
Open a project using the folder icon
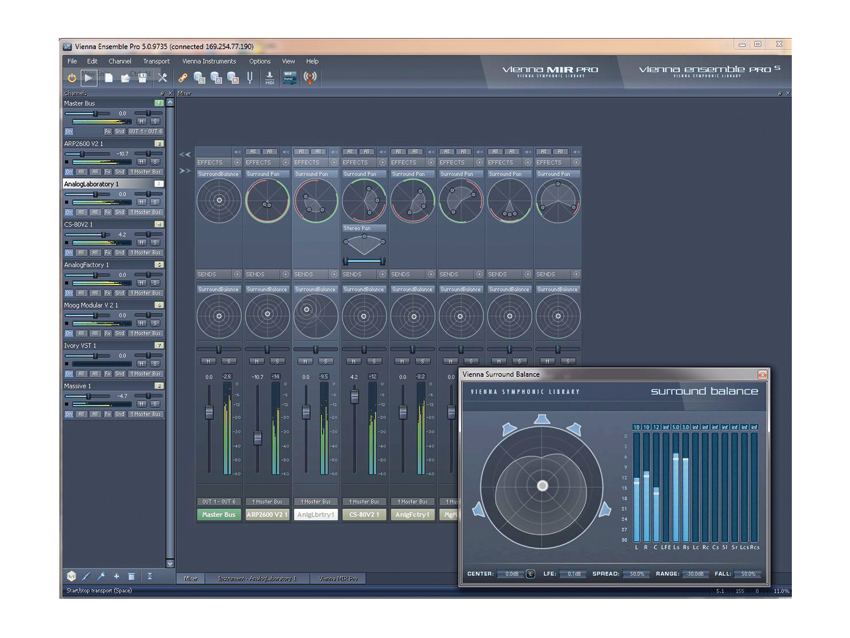click(125, 78)
